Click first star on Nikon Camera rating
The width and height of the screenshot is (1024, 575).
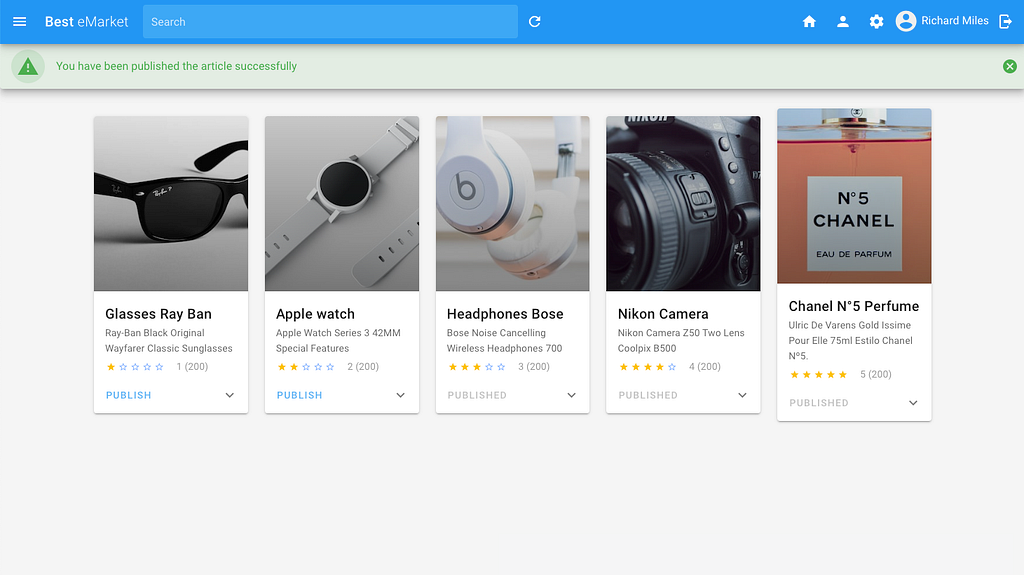pos(624,367)
